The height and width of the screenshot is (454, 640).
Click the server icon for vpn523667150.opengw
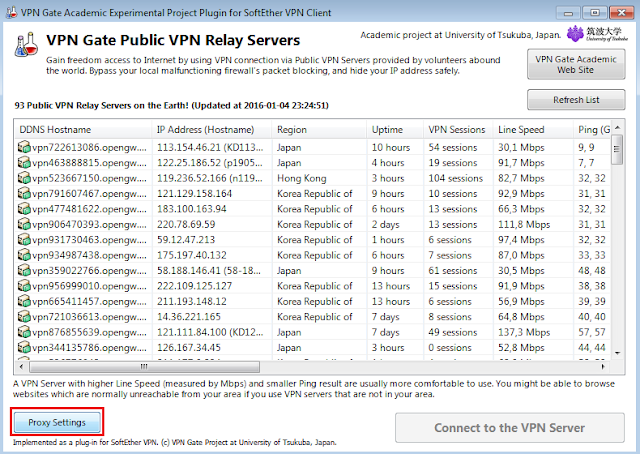point(24,178)
